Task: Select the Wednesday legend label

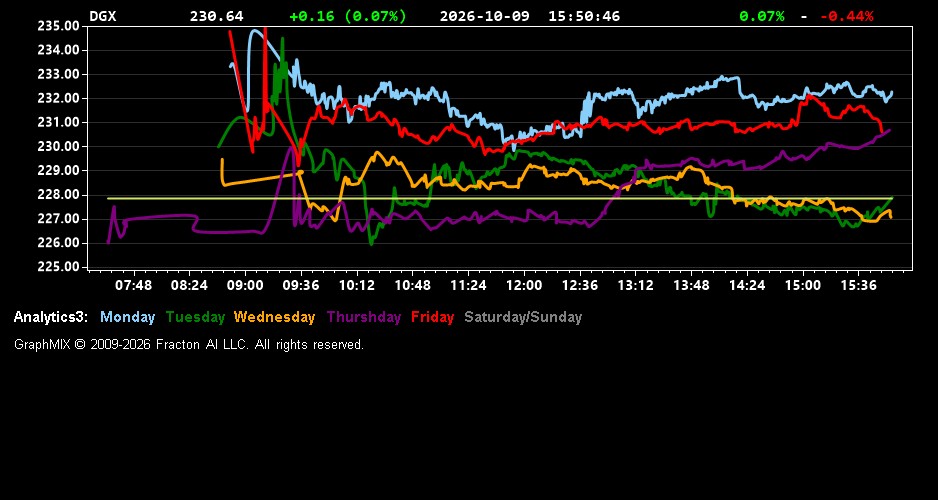Action: (x=274, y=317)
